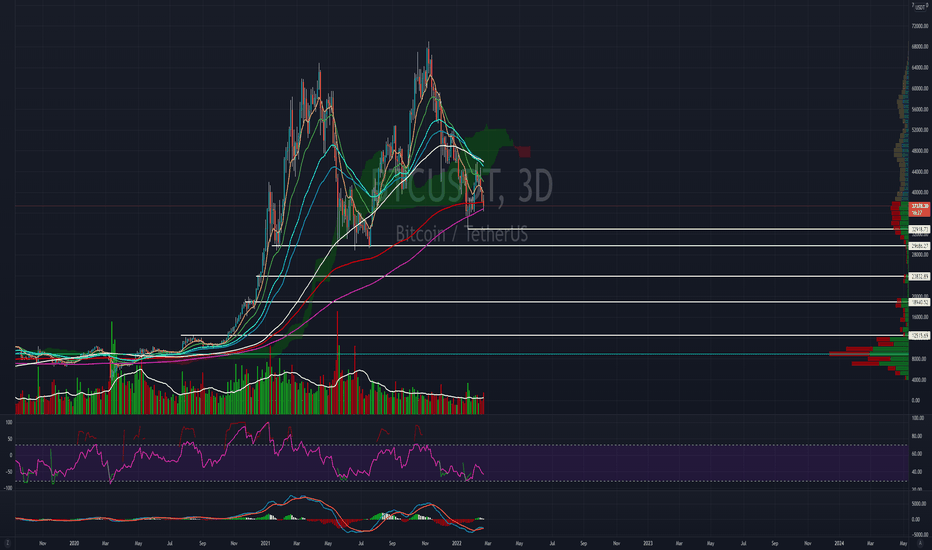This screenshot has width=932, height=550.
Task: Select the horizontal line labeled 32918.73
Action: [687, 229]
